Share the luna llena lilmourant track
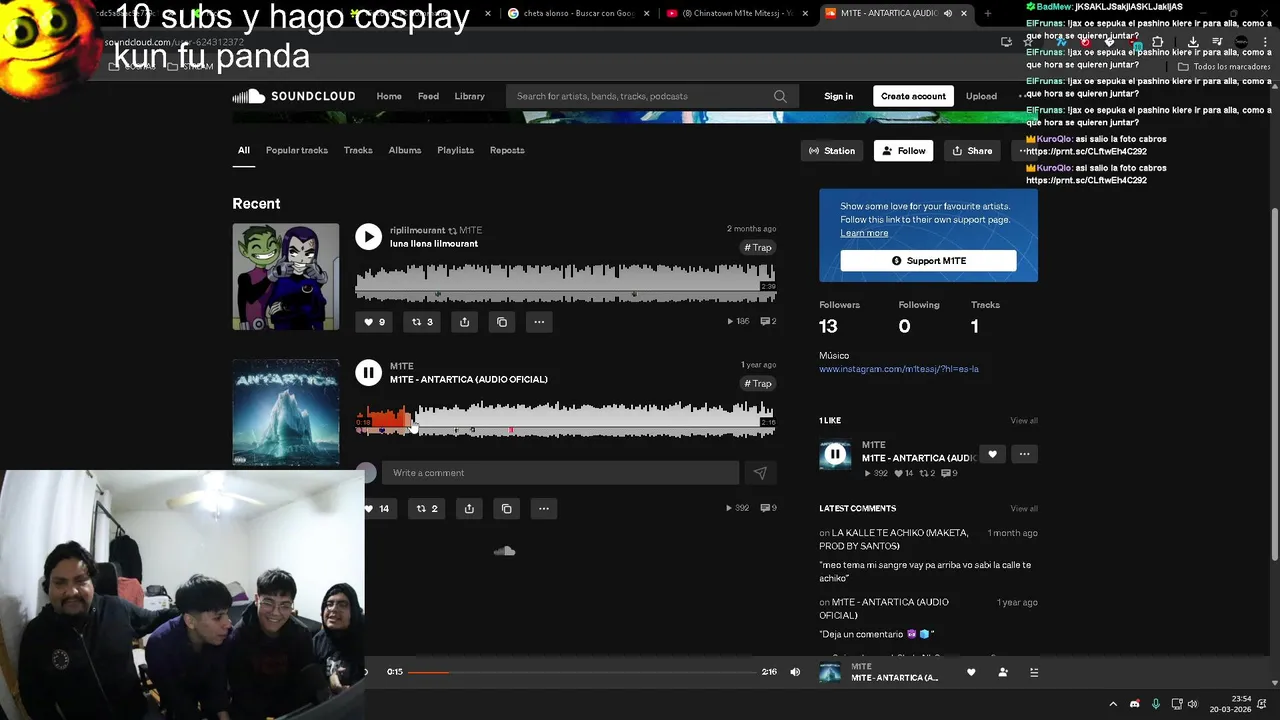 [464, 322]
